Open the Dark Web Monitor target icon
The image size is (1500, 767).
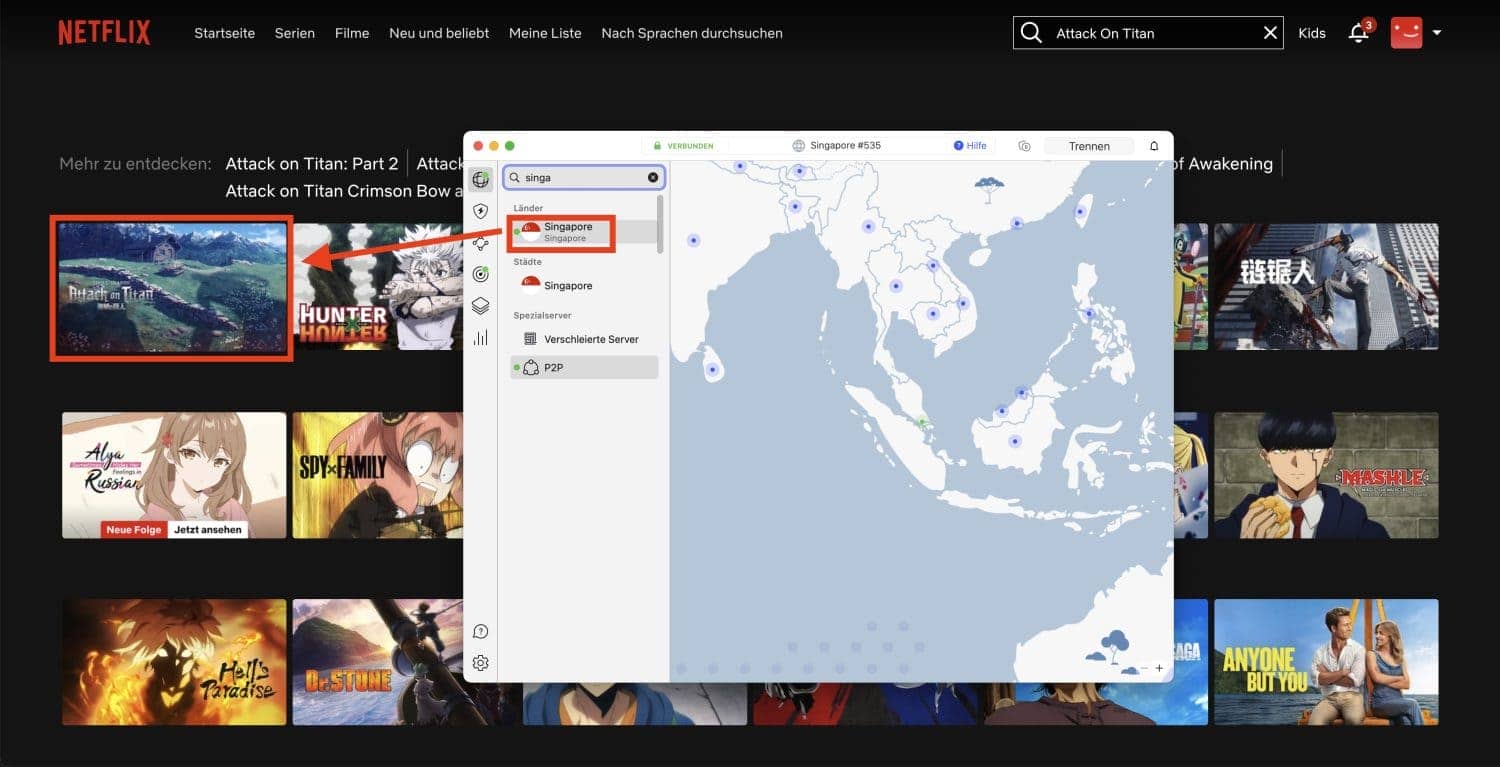tap(481, 274)
